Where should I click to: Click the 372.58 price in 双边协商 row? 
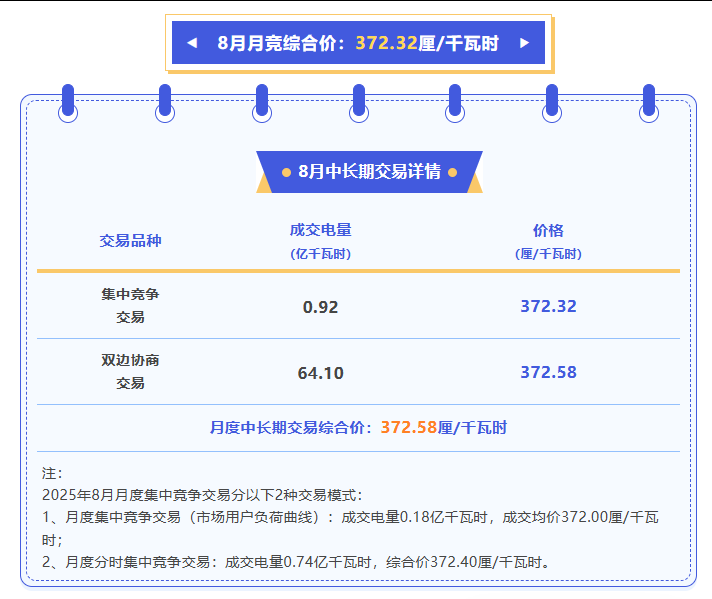tap(548, 372)
